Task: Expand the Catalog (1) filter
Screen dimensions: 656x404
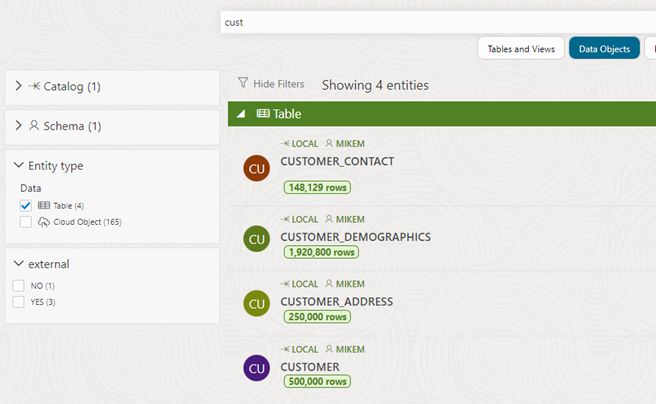Action: (x=18, y=86)
